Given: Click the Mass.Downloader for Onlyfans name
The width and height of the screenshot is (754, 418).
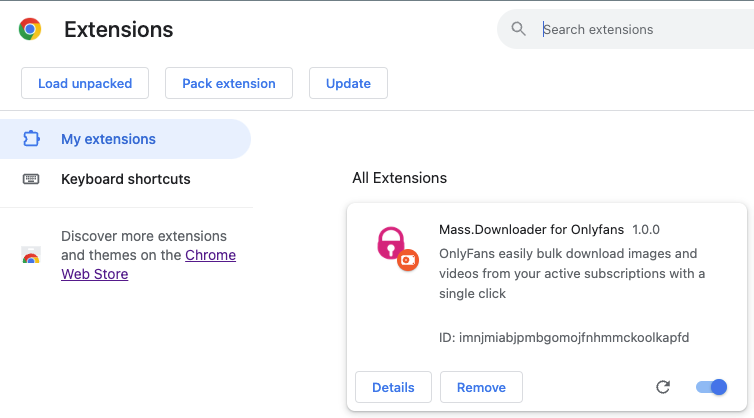Looking at the screenshot, I should point(531,229).
